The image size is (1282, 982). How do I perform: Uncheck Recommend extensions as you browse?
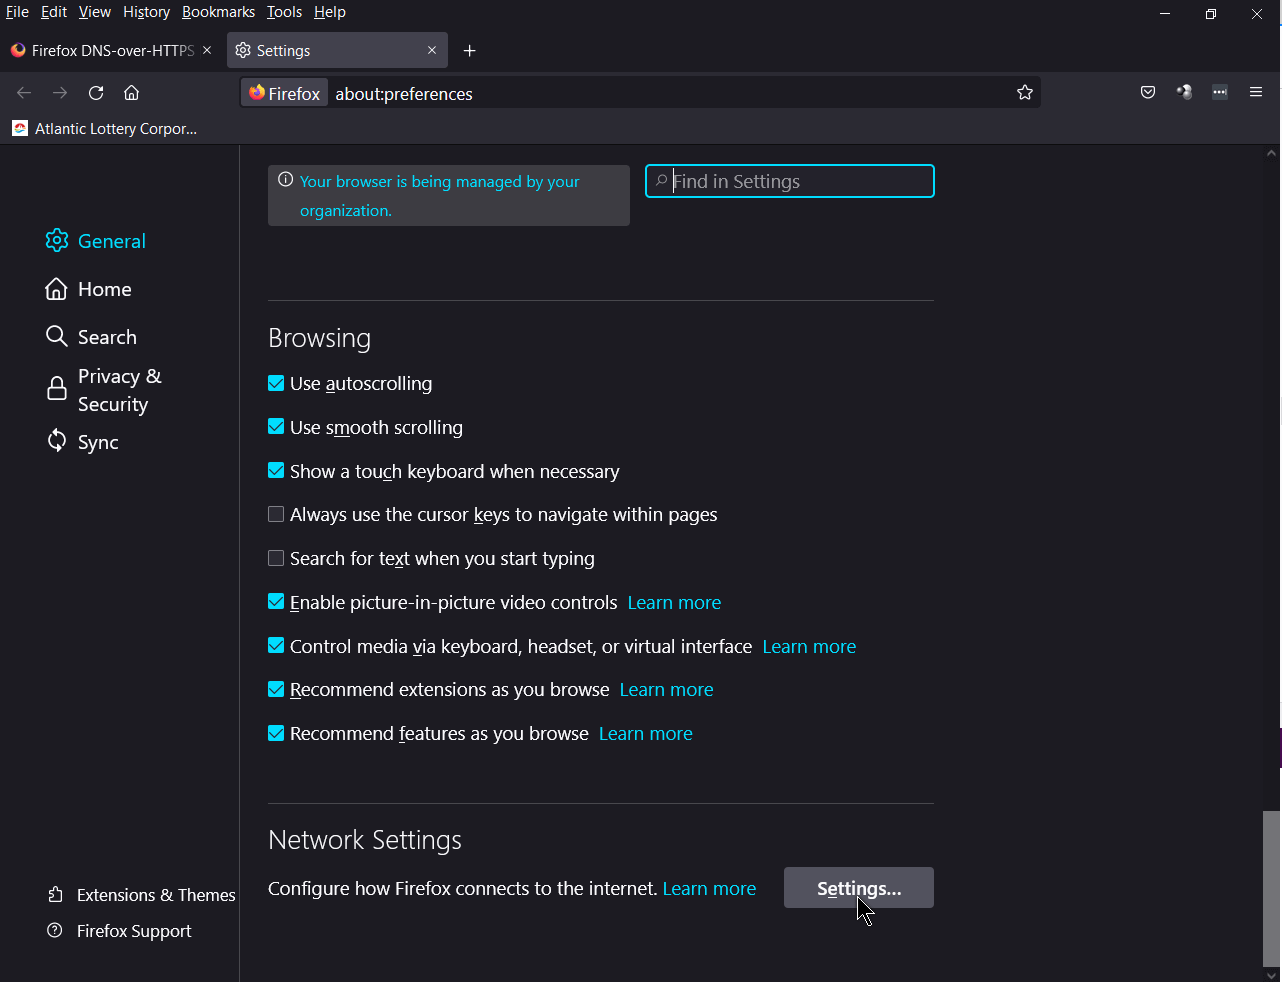276,689
